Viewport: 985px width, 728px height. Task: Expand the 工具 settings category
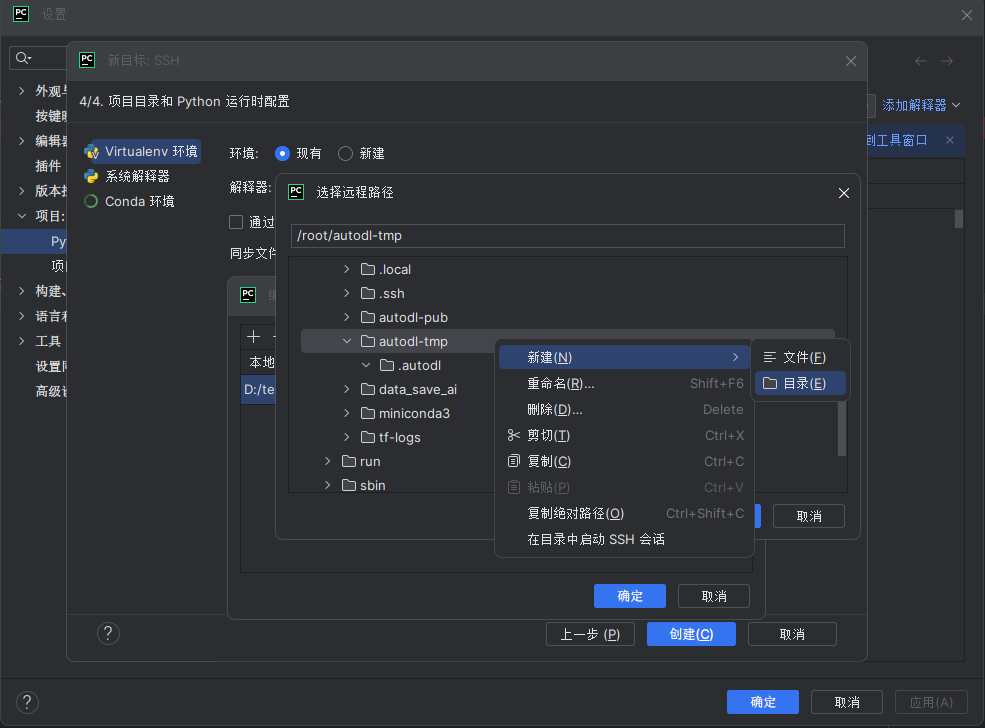[22, 341]
